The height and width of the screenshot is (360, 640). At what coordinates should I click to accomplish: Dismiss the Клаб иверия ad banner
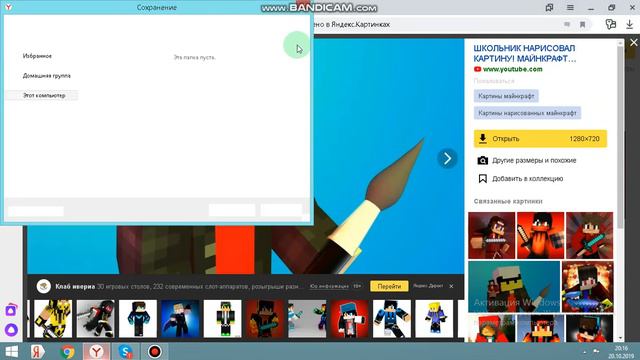[451, 287]
